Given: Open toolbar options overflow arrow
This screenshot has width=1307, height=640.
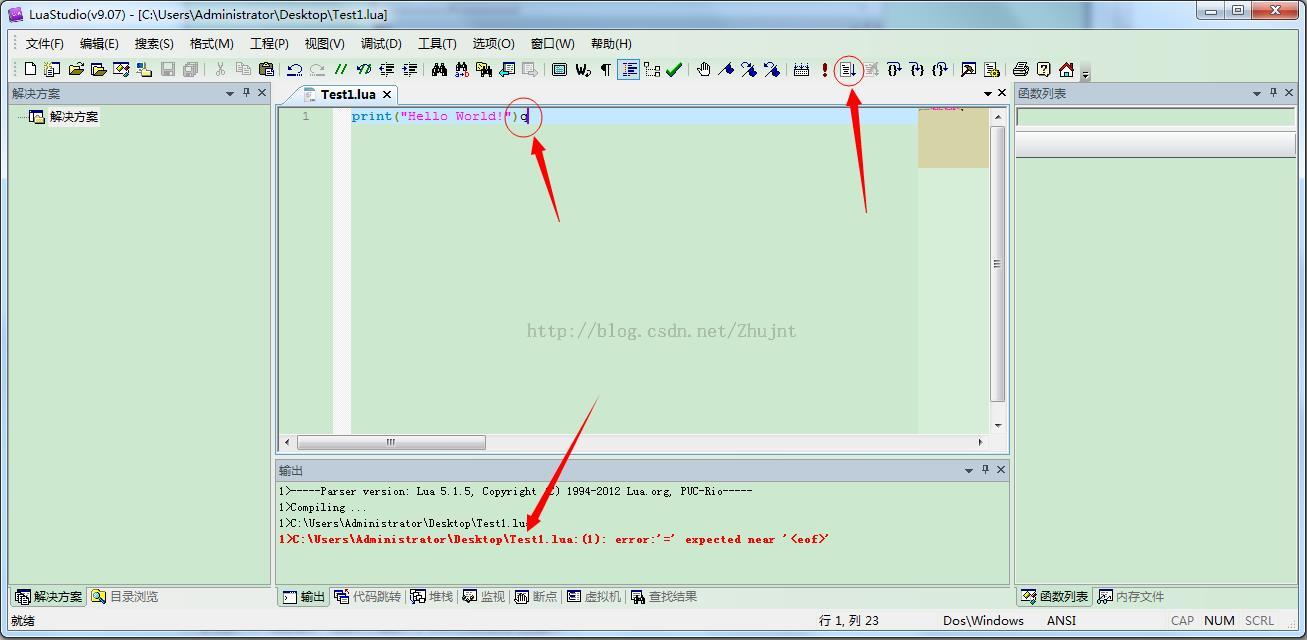Looking at the screenshot, I should pyautogui.click(x=1086, y=72).
